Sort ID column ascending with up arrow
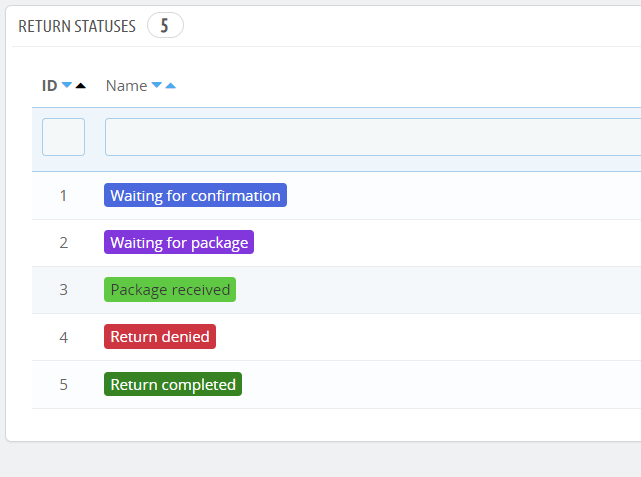641x477 pixels. (81, 86)
